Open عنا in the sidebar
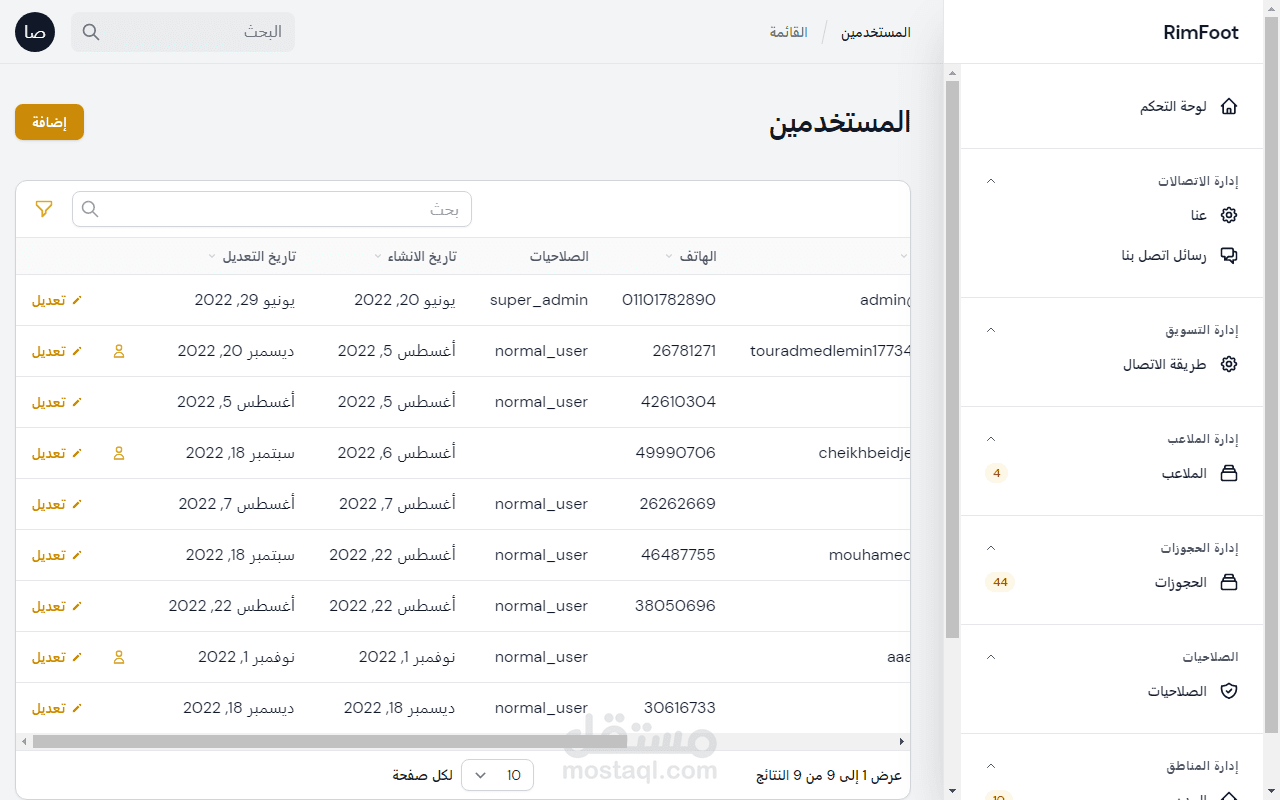 tap(1111, 215)
